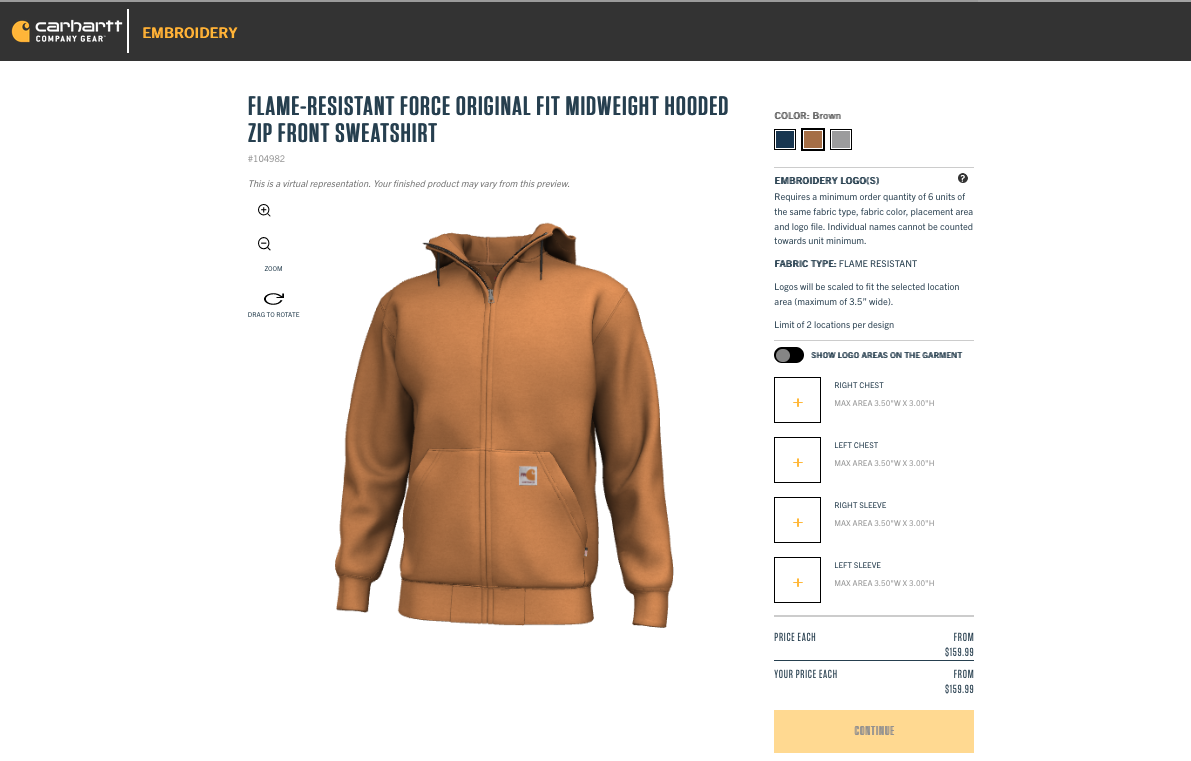This screenshot has height=761, width=1191.
Task: Click the sweatshirt 3D preview image
Action: 504,425
